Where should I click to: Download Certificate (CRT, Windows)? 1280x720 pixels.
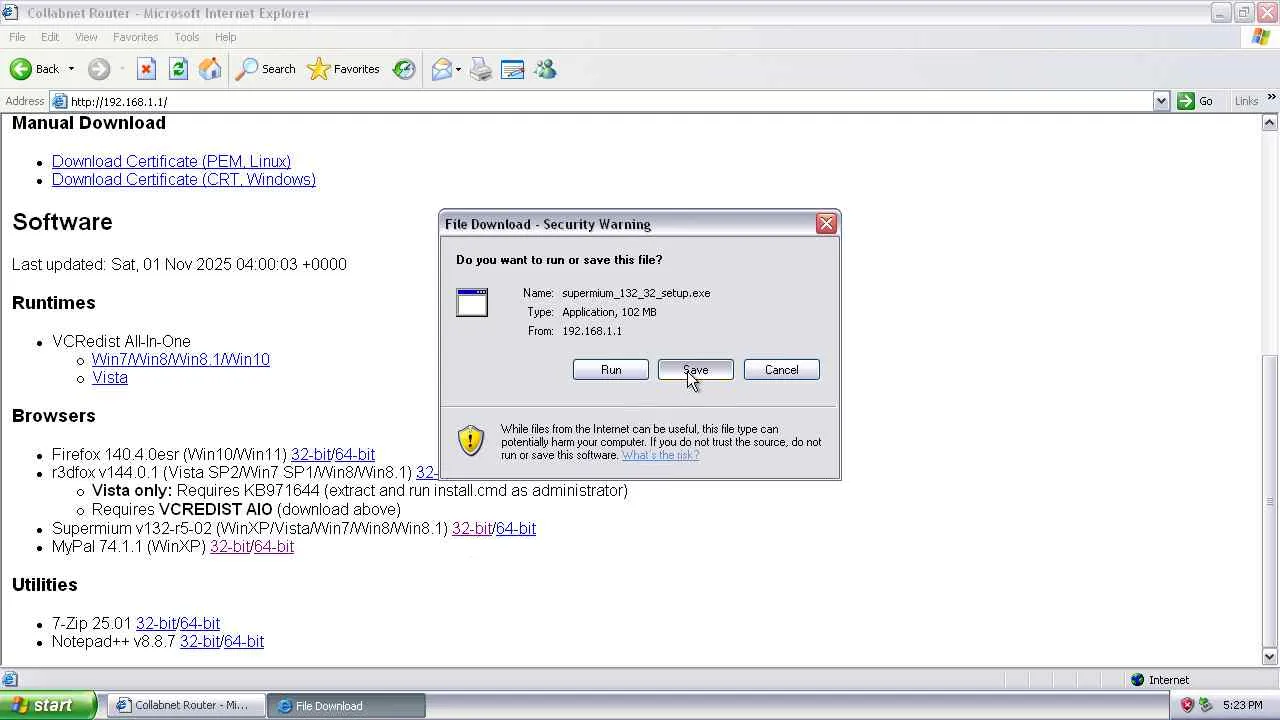(x=184, y=180)
